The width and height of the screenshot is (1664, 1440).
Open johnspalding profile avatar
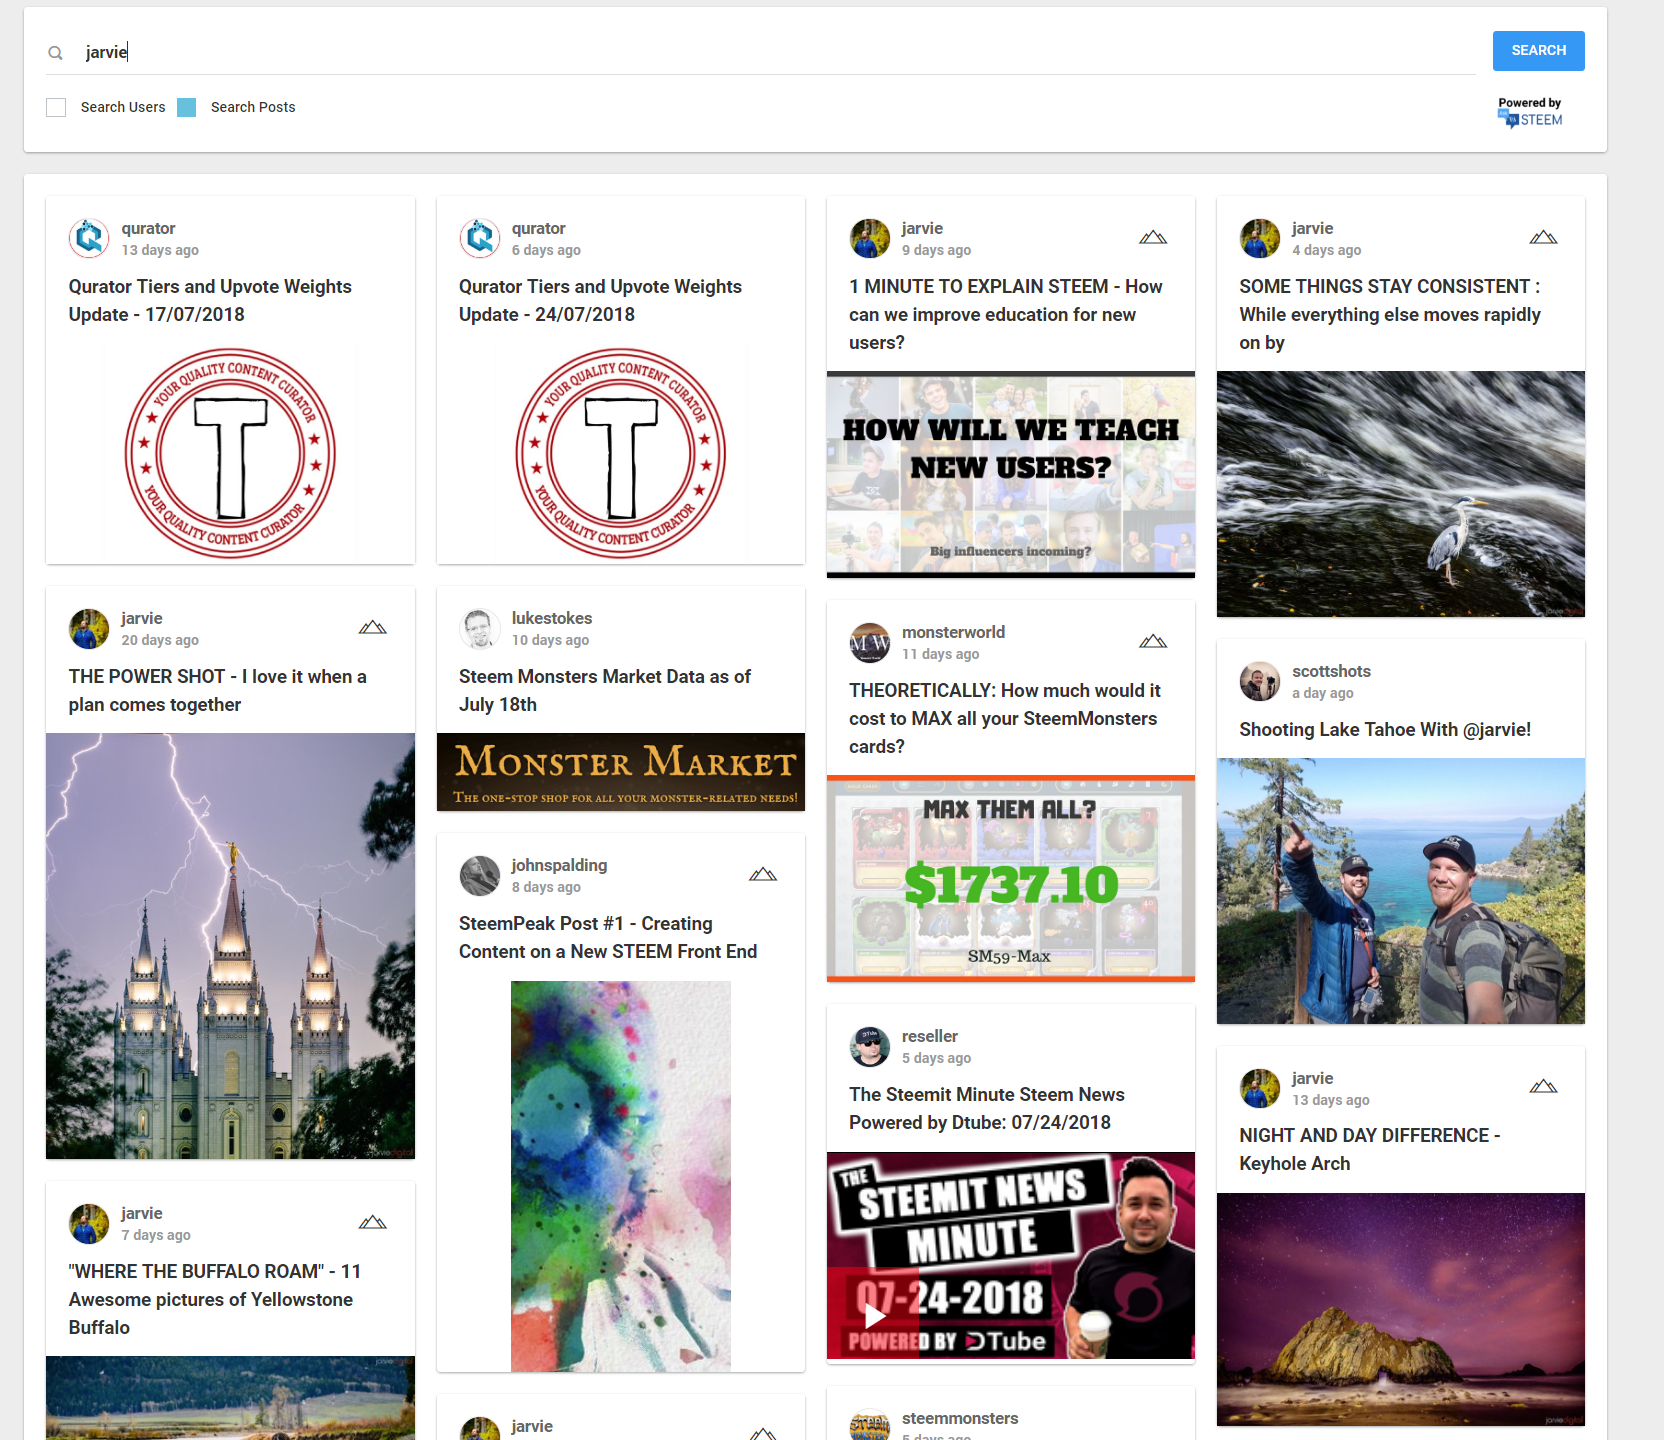[479, 875]
